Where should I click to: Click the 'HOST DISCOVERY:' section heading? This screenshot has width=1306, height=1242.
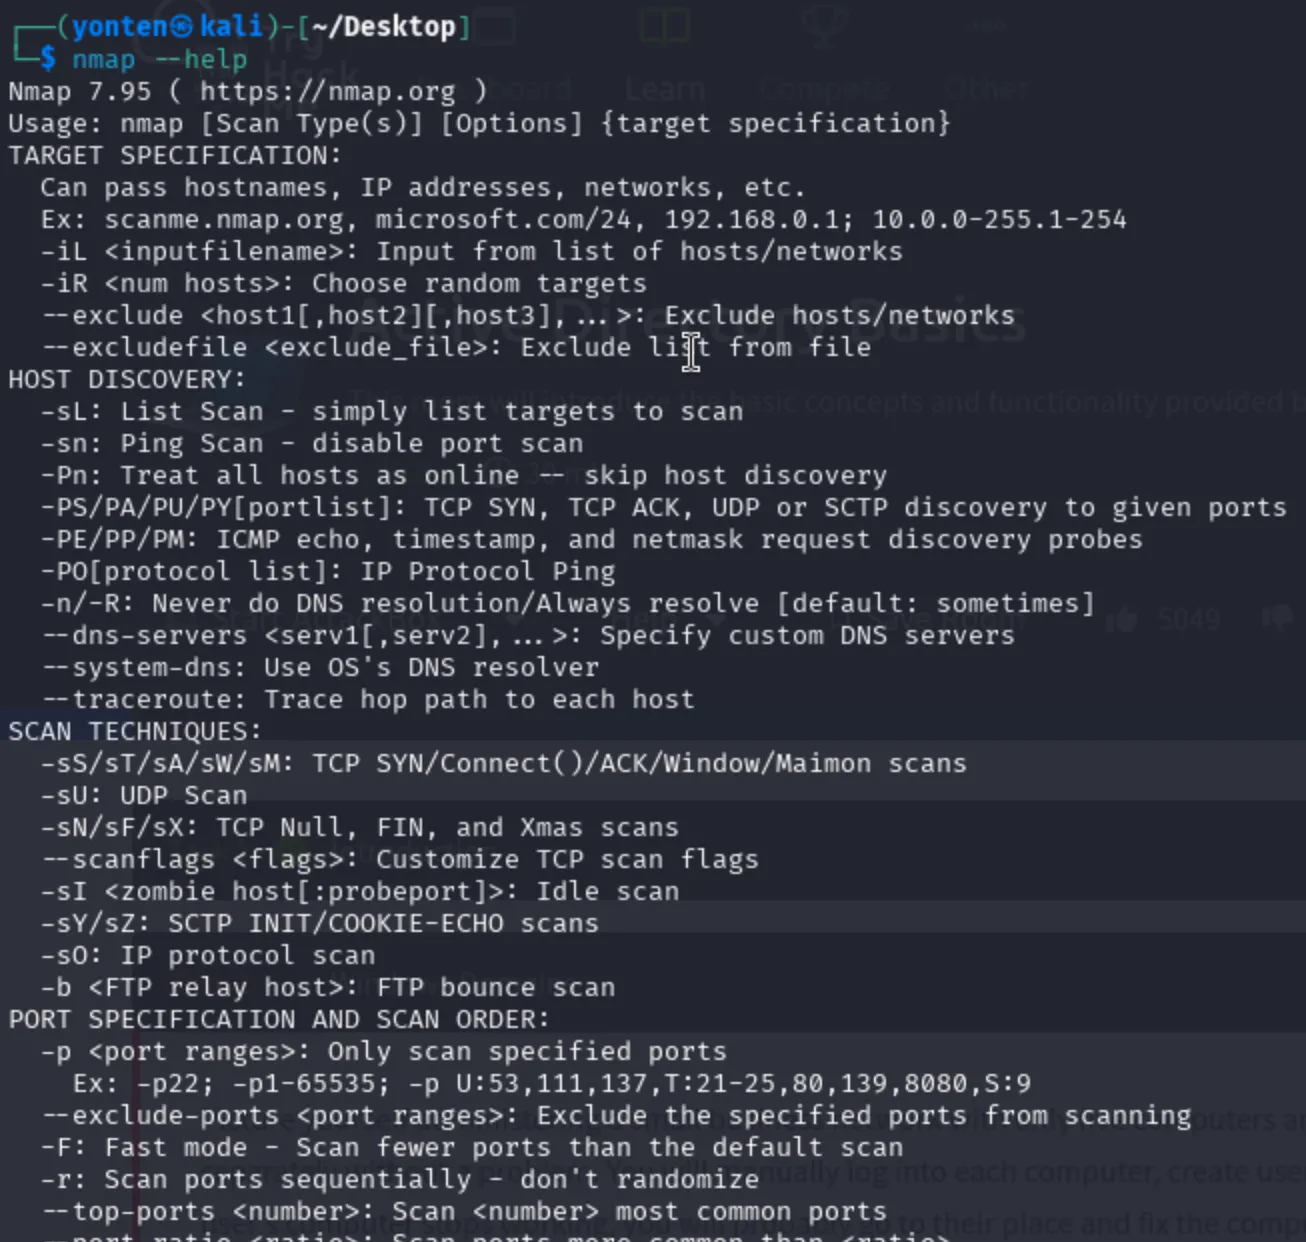[x=127, y=380]
